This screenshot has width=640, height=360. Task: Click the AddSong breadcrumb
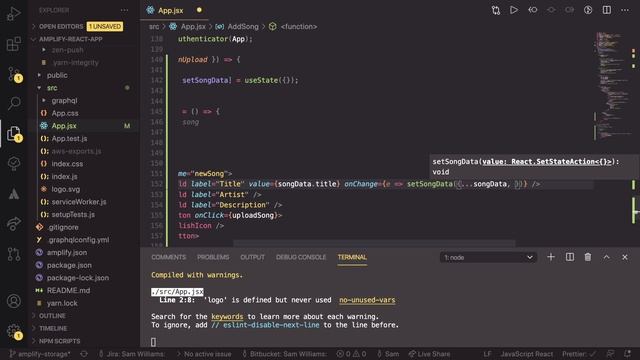click(243, 27)
